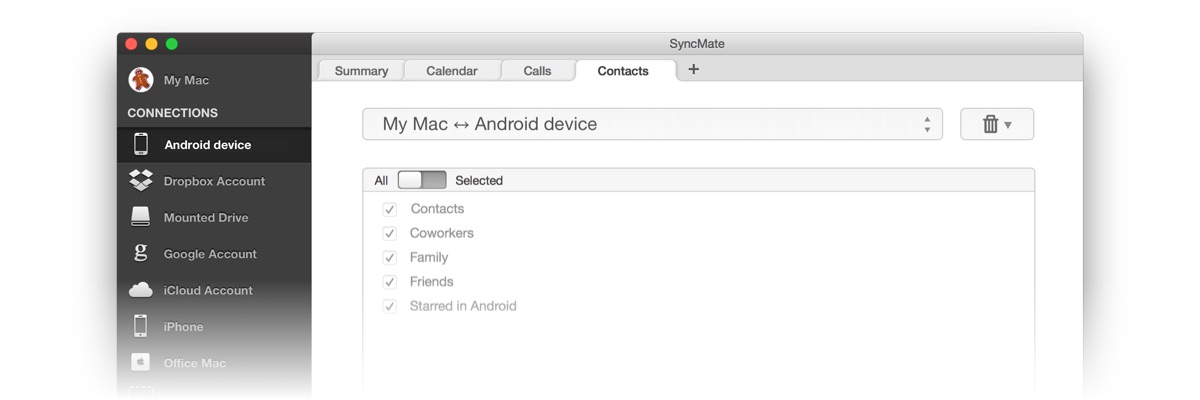This screenshot has width=1200, height=400.
Task: Open the My Mac ↔ Android device dropdown
Action: pyautogui.click(x=652, y=124)
